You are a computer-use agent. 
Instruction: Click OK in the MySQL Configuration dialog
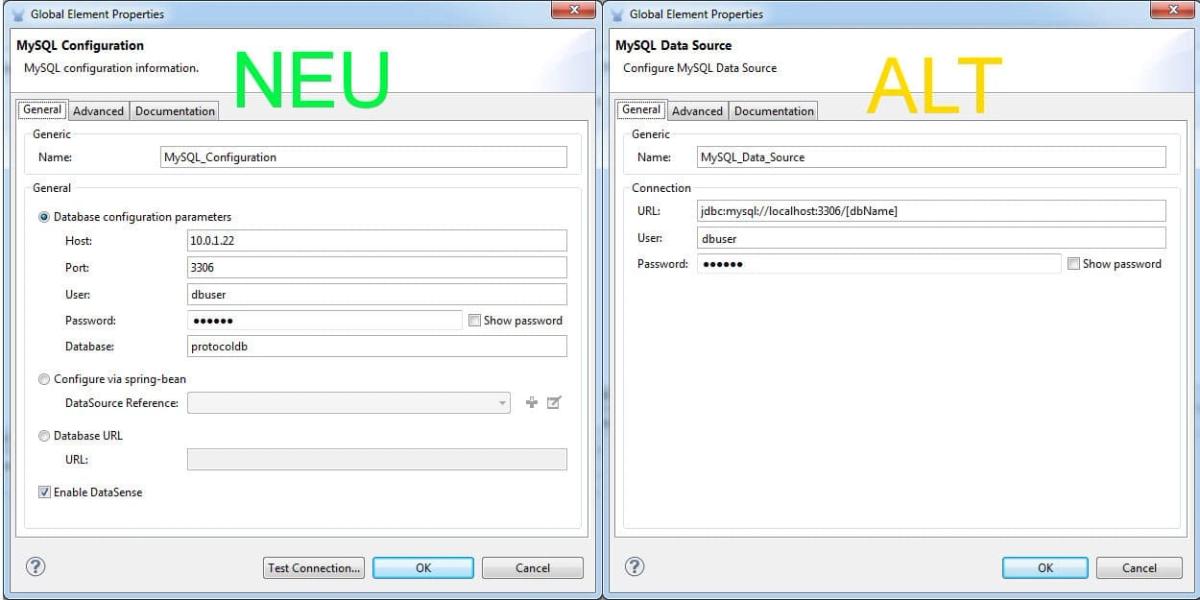click(423, 568)
